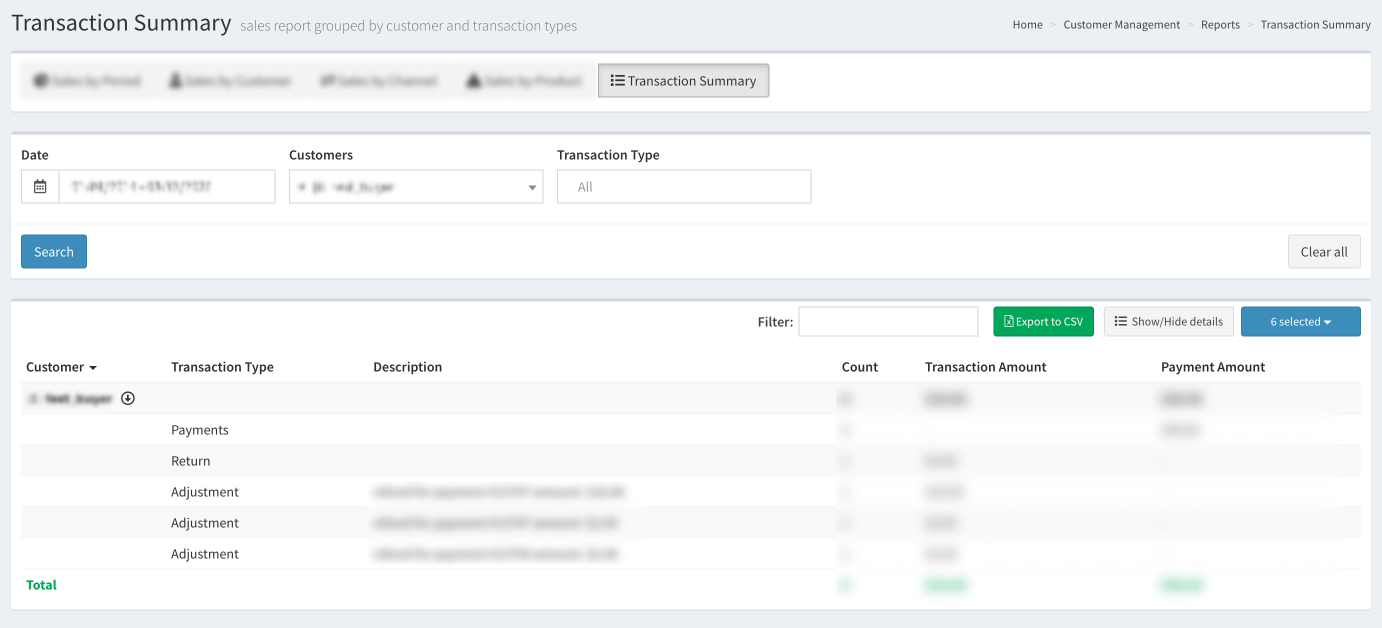The image size is (1382, 628).
Task: Click into the Filter text box
Action: point(888,322)
